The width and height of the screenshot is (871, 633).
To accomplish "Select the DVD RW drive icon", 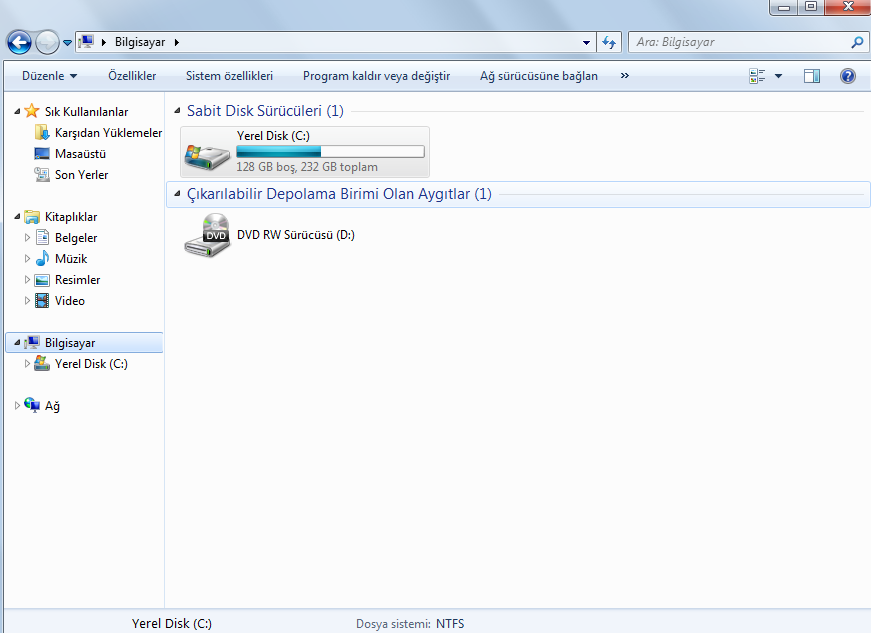I will pyautogui.click(x=207, y=235).
